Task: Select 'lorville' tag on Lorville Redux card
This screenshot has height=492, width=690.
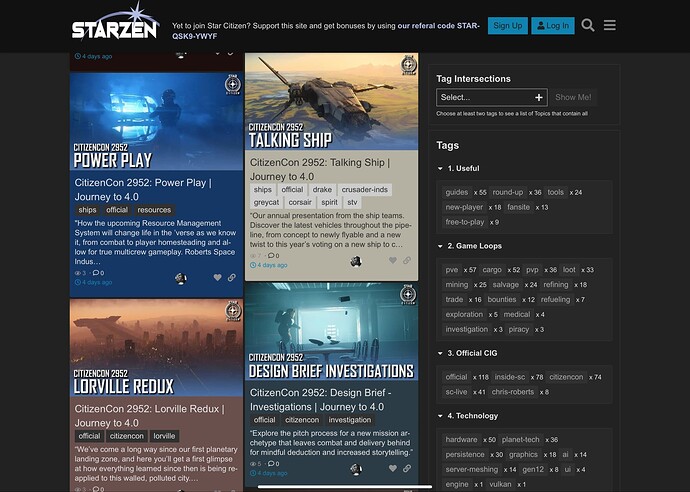Action: click(164, 436)
